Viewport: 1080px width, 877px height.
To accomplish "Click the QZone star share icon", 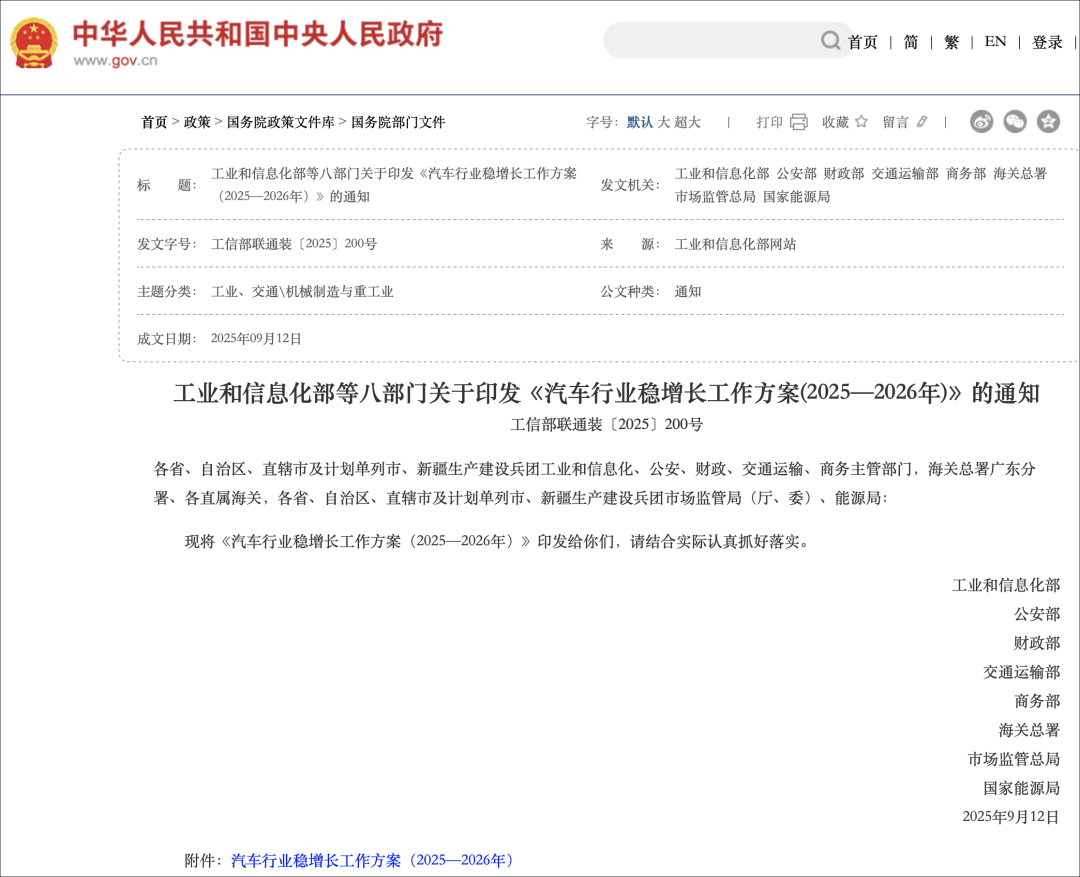I will 1048,121.
